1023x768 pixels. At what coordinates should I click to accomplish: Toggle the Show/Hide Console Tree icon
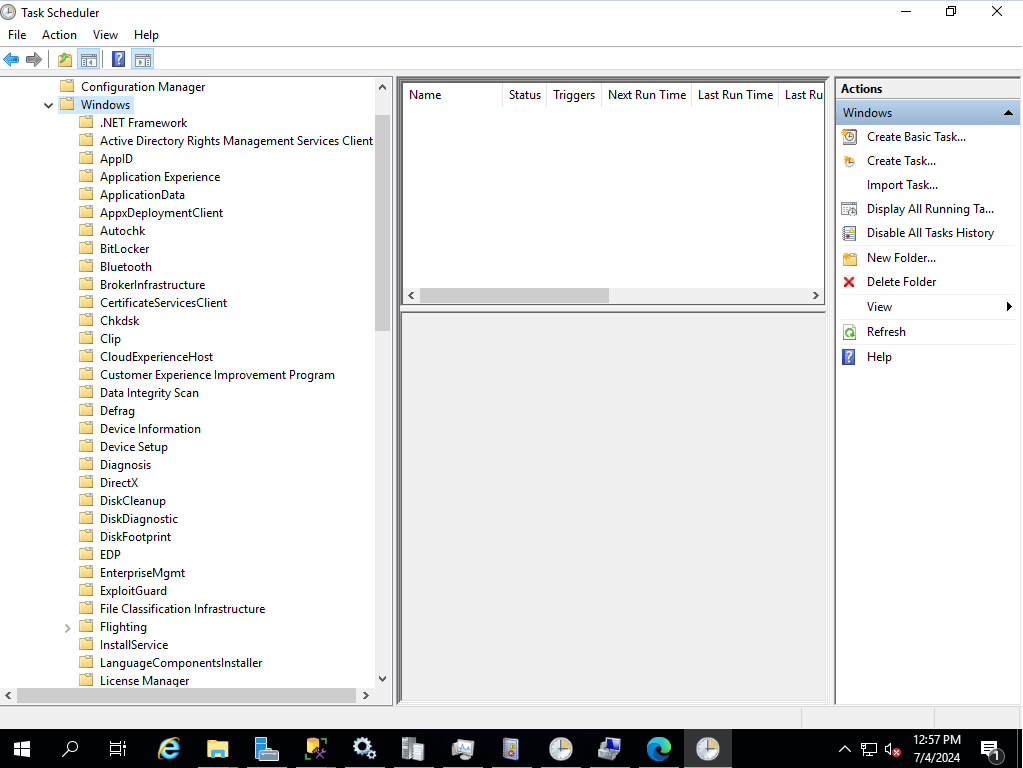coord(89,60)
